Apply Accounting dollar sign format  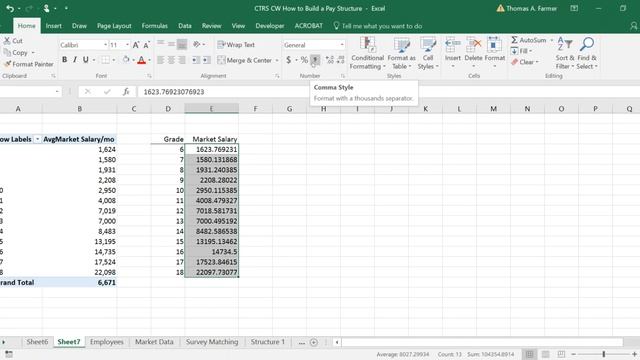[289, 60]
